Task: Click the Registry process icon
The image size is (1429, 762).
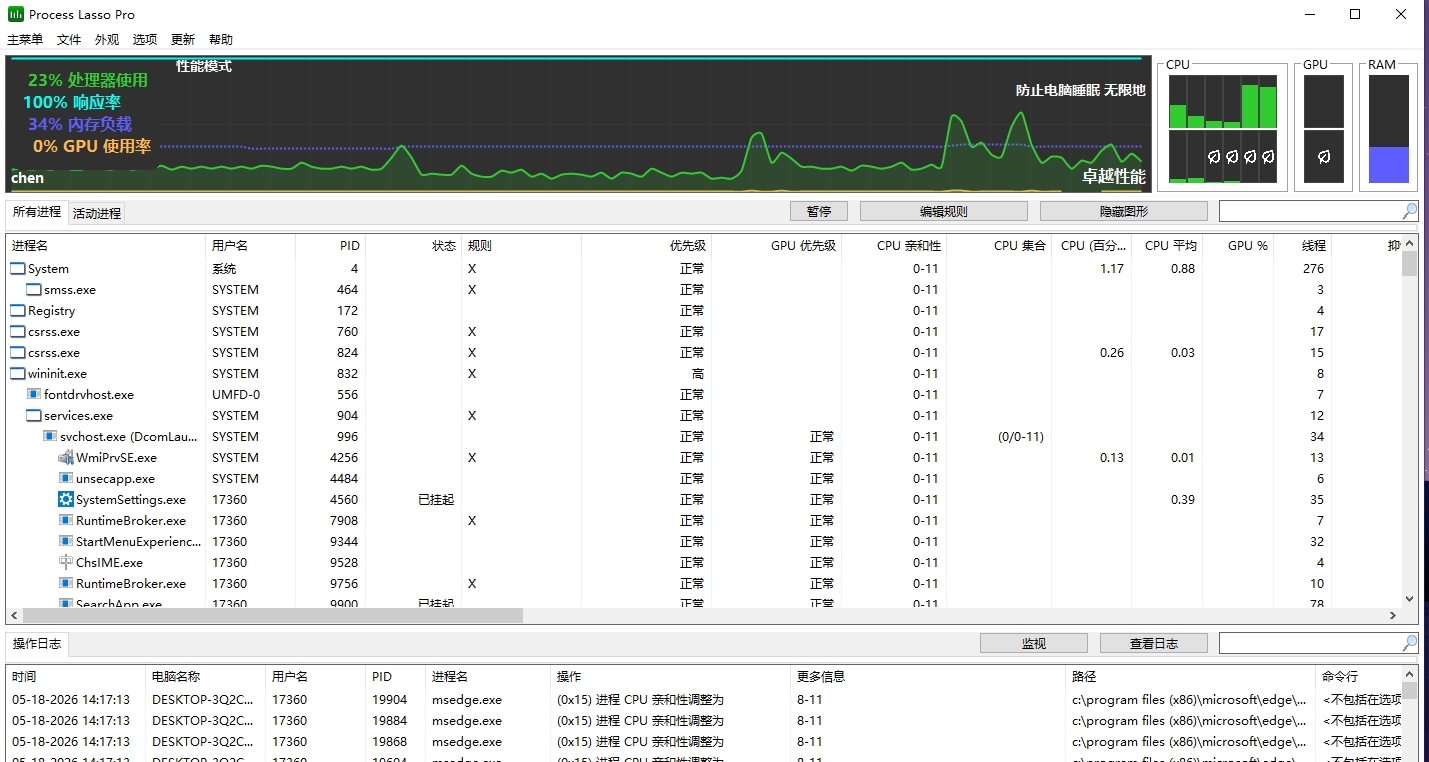Action: tap(17, 311)
